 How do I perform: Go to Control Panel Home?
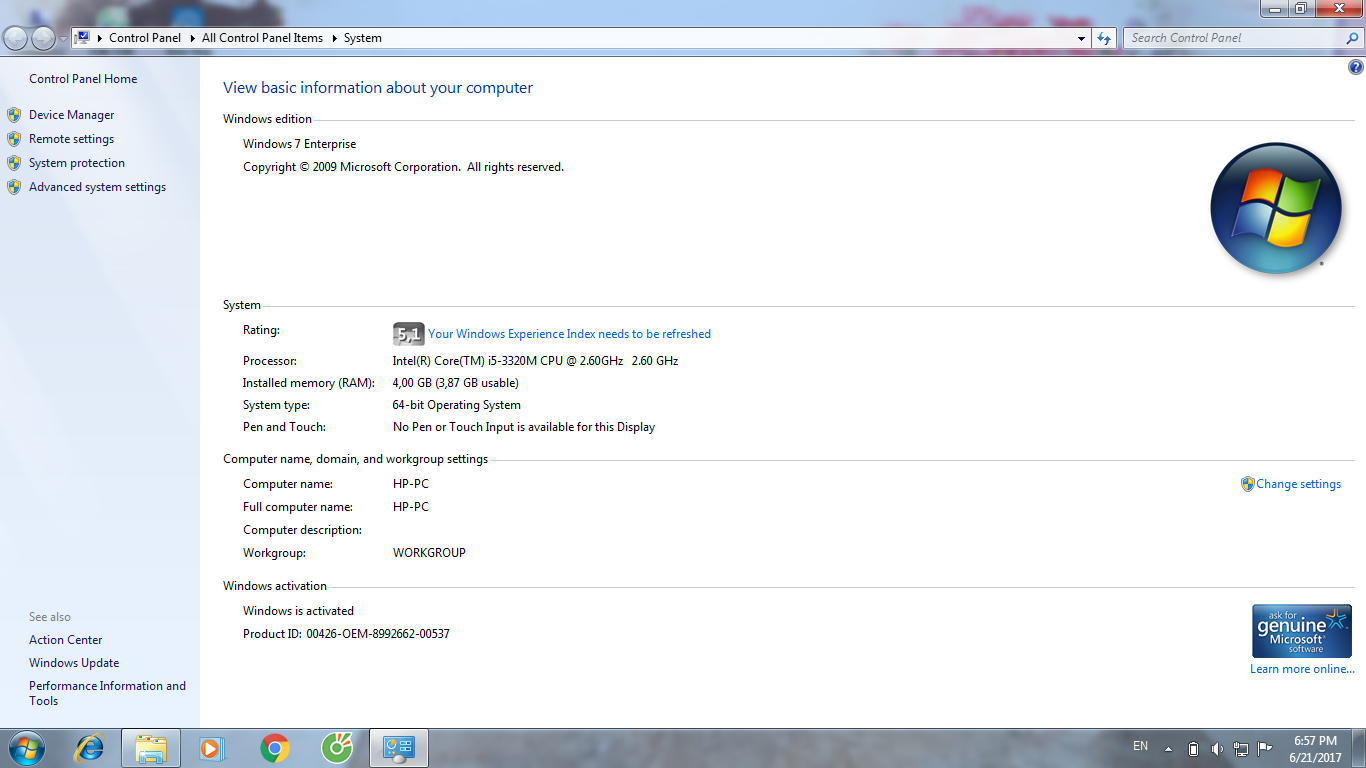[x=83, y=79]
